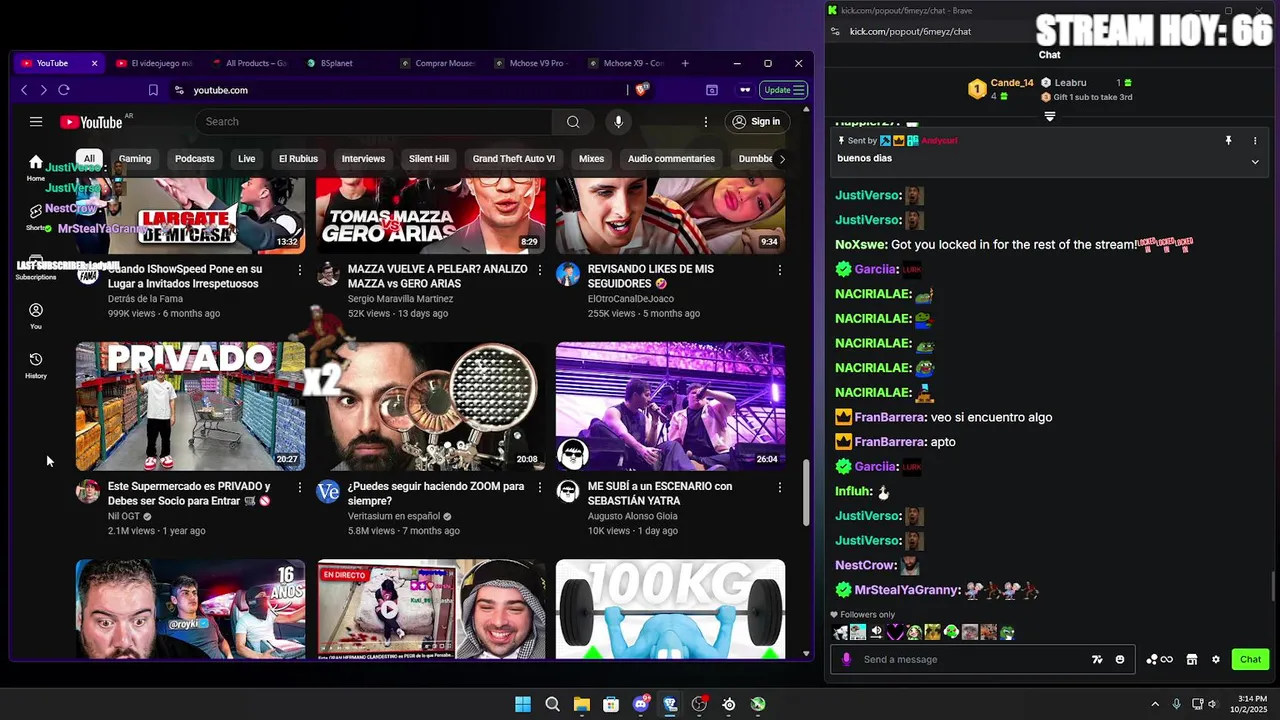This screenshot has height=720, width=1280.
Task: Start voice search with microphone icon
Action: click(618, 122)
